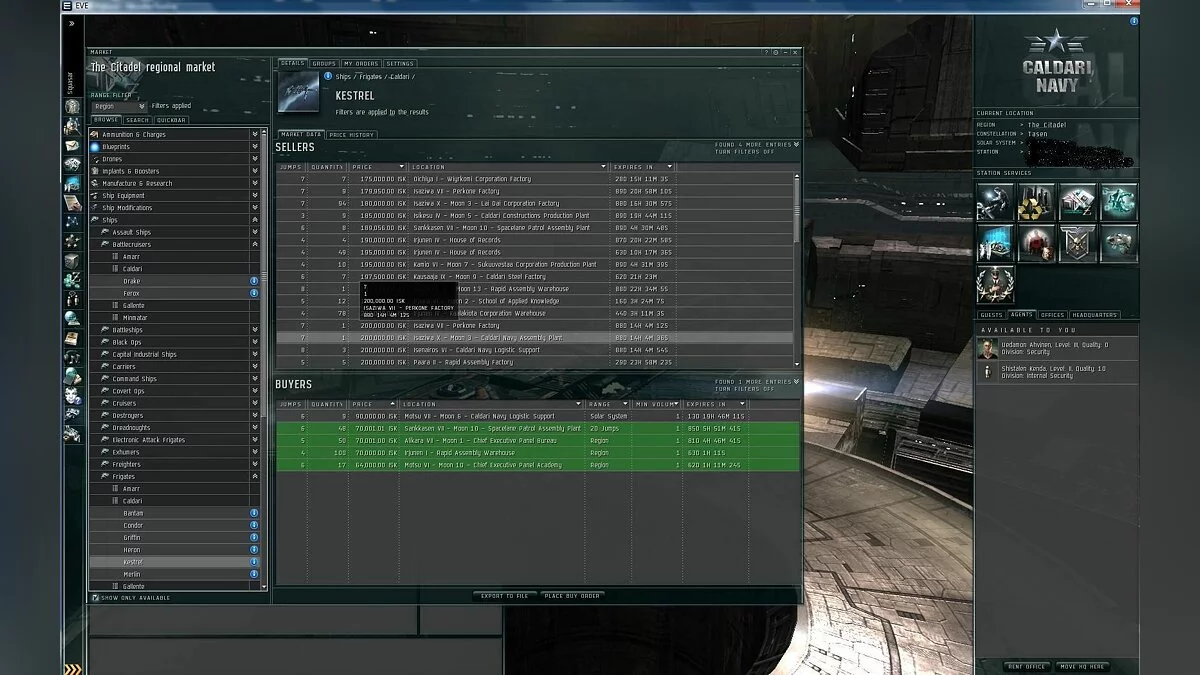The image size is (1200, 675).
Task: Open the mail envelope icon in sidebar
Action: pyautogui.click(x=72, y=145)
